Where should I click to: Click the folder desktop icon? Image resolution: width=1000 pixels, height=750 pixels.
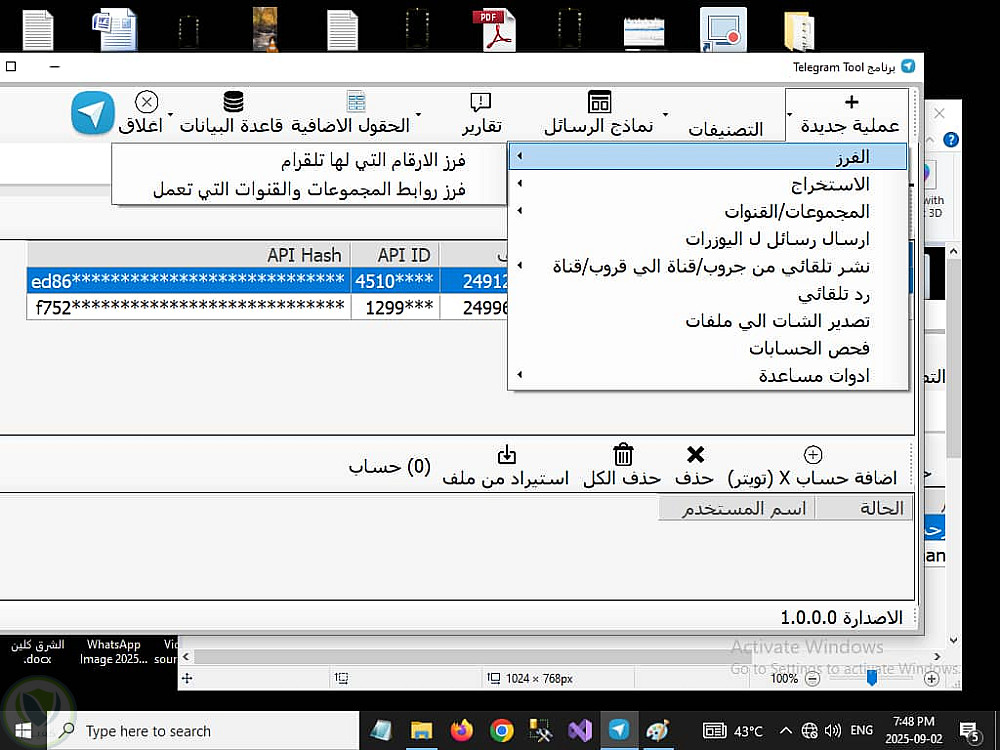[x=799, y=31]
